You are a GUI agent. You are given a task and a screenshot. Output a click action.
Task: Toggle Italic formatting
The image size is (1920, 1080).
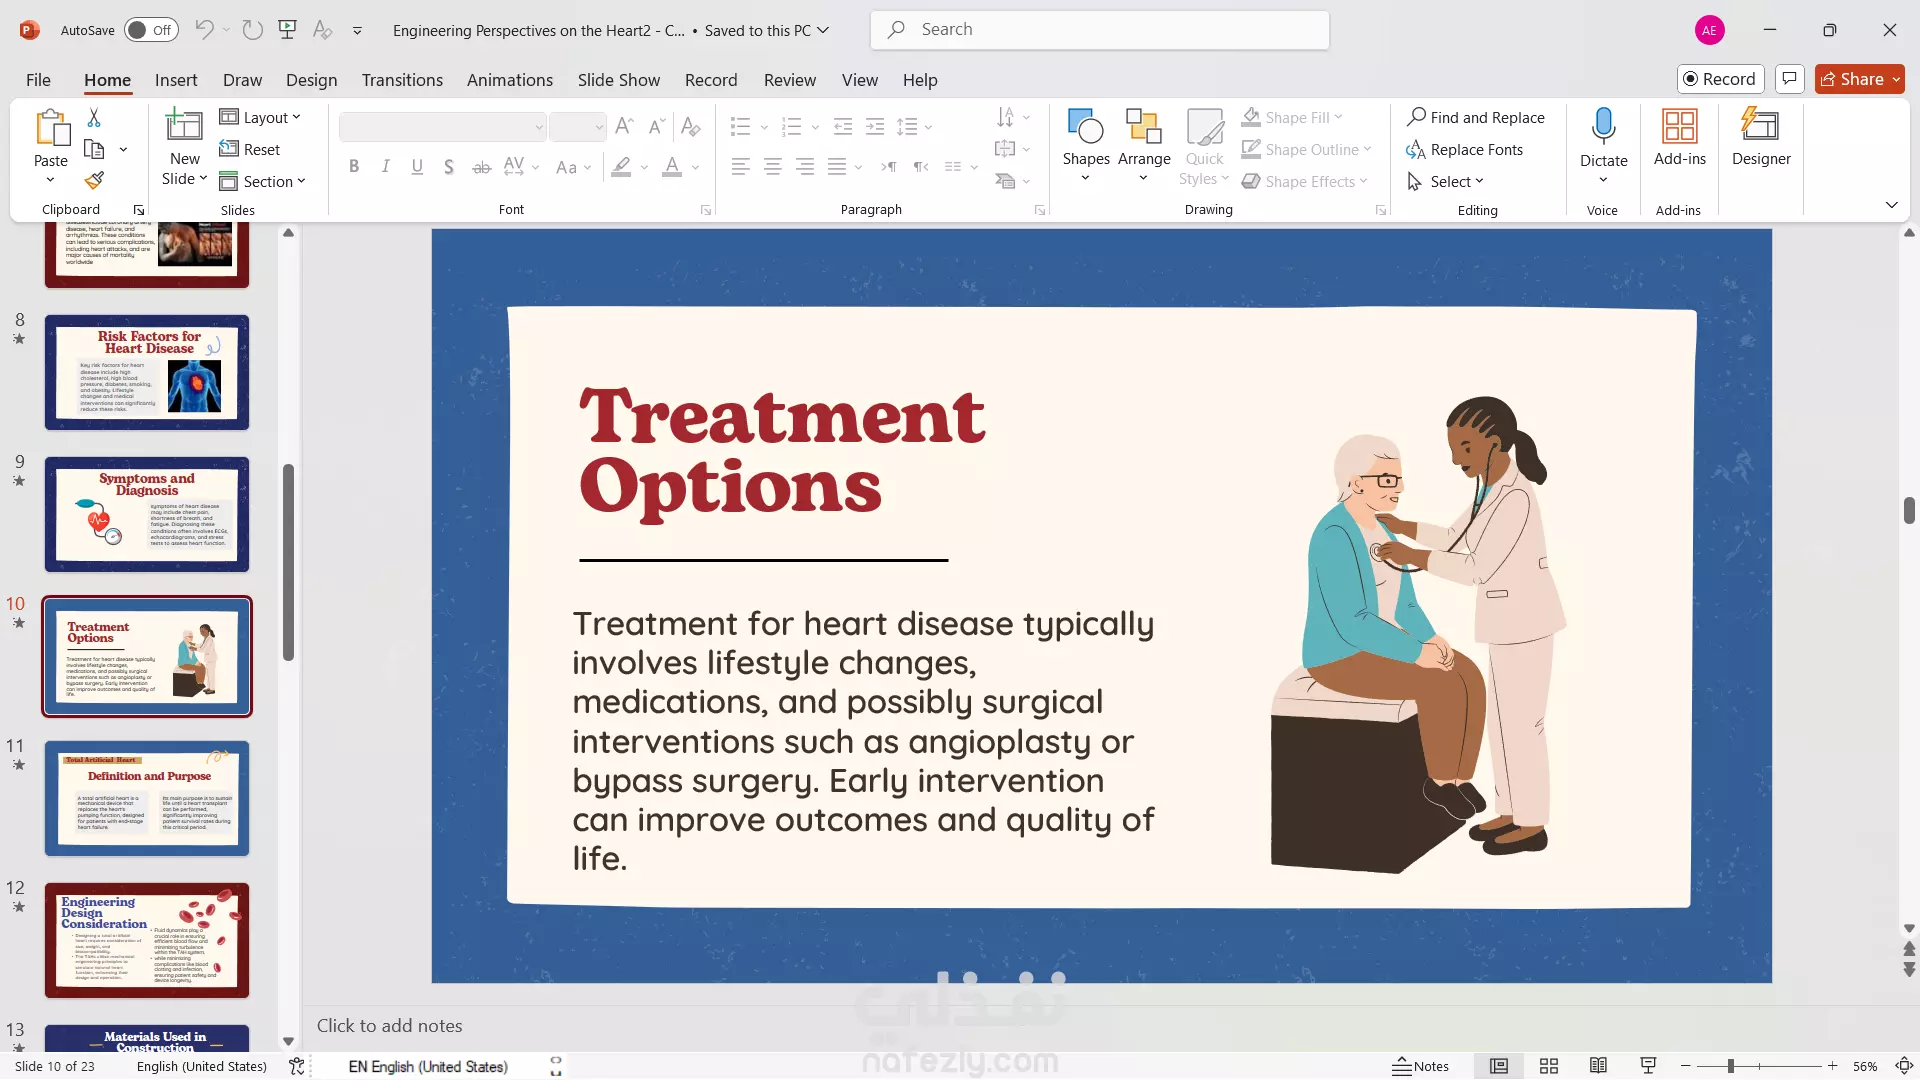[386, 167]
